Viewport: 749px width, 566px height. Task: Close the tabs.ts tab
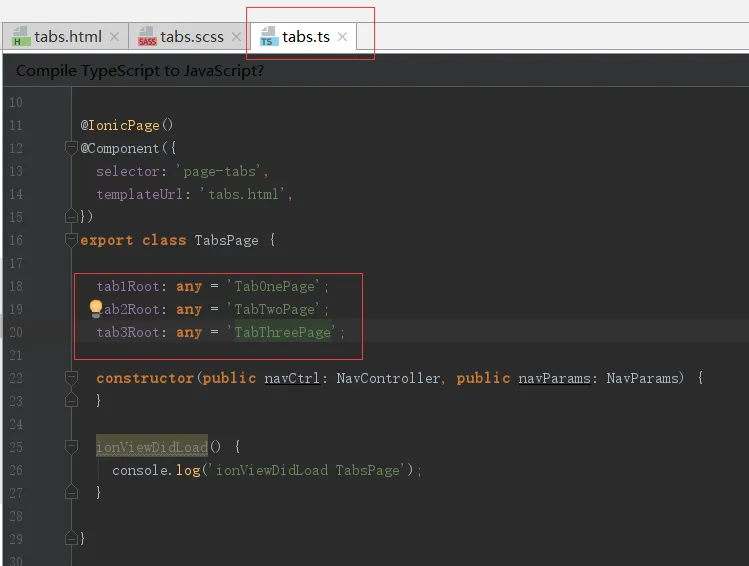pos(342,36)
